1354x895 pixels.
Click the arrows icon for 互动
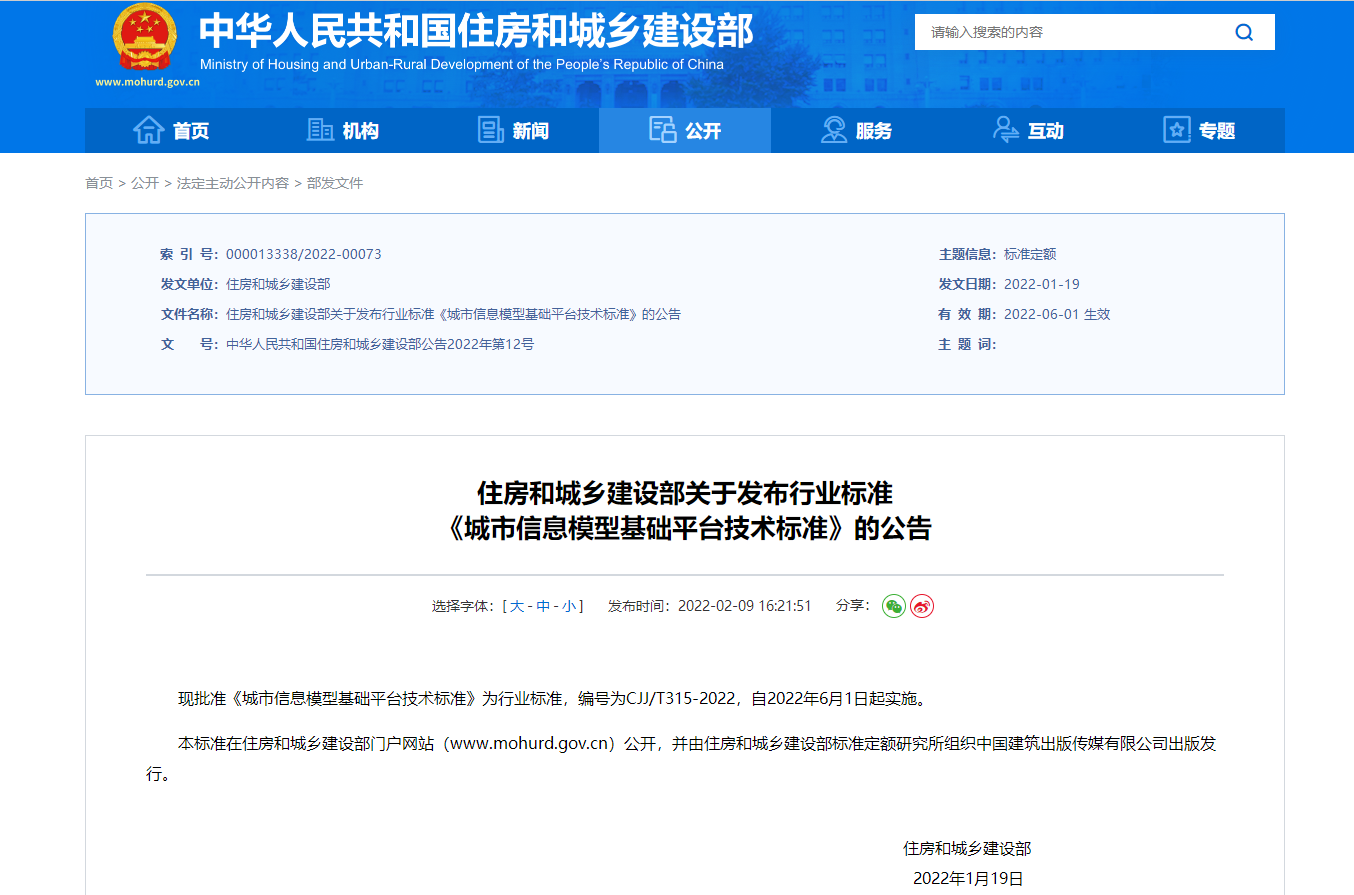[1005, 130]
